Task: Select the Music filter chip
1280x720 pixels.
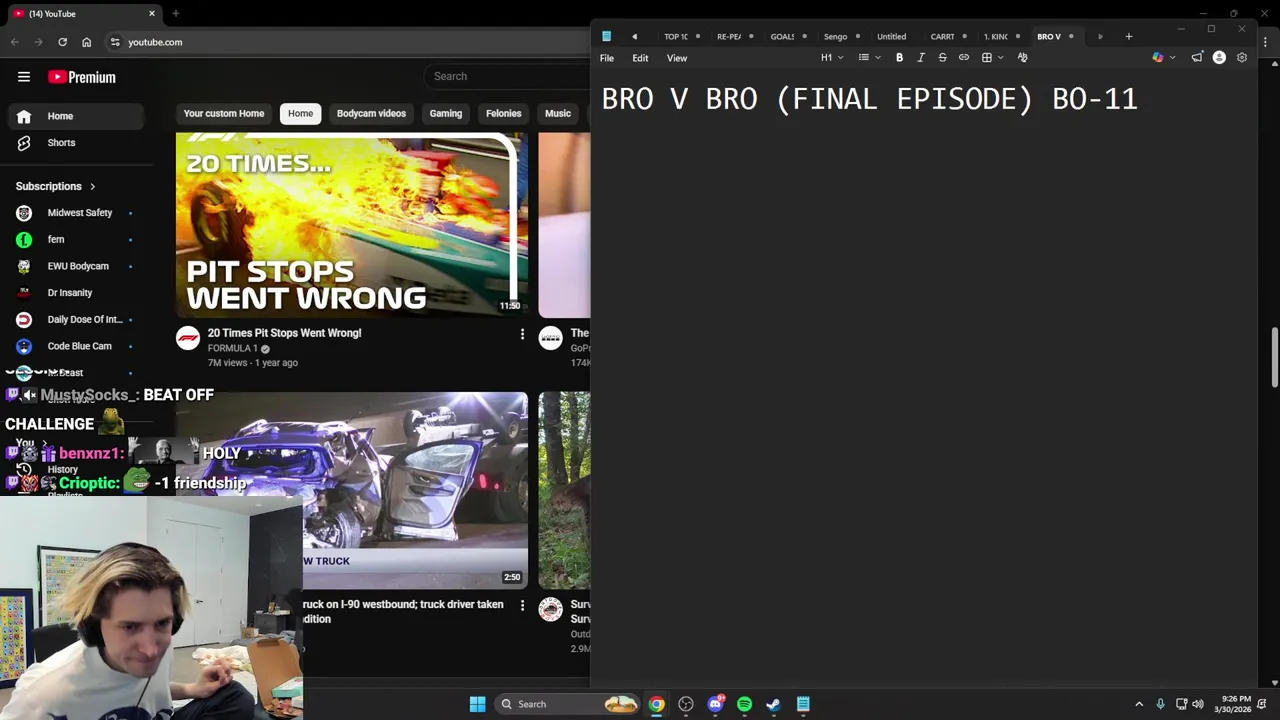Action: pyautogui.click(x=558, y=114)
